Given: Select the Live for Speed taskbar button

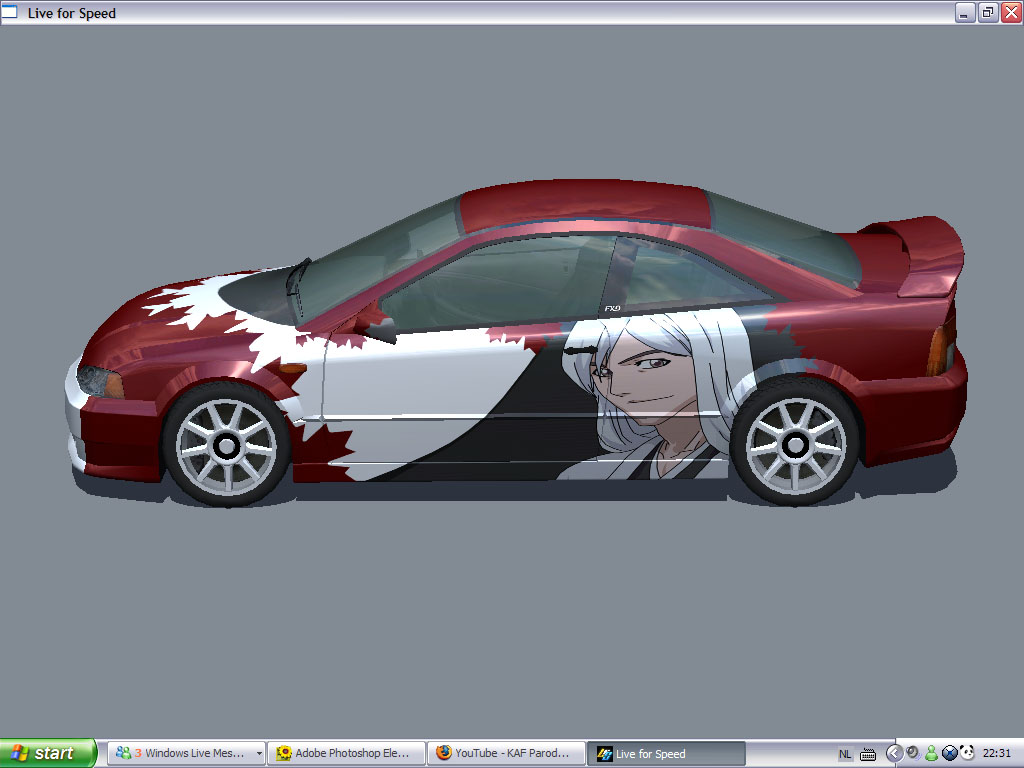Looking at the screenshot, I should coord(666,753).
